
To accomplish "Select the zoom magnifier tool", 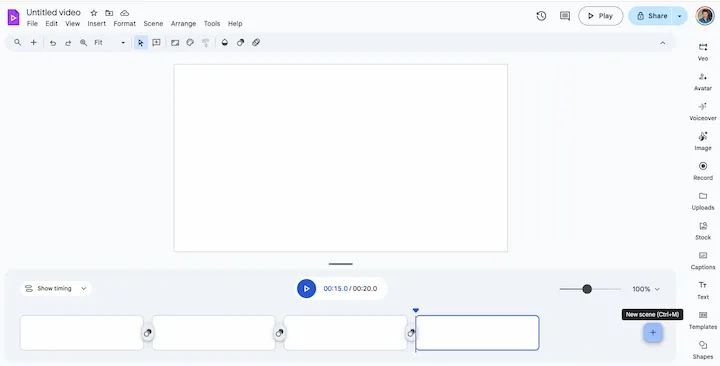I will tap(84, 42).
